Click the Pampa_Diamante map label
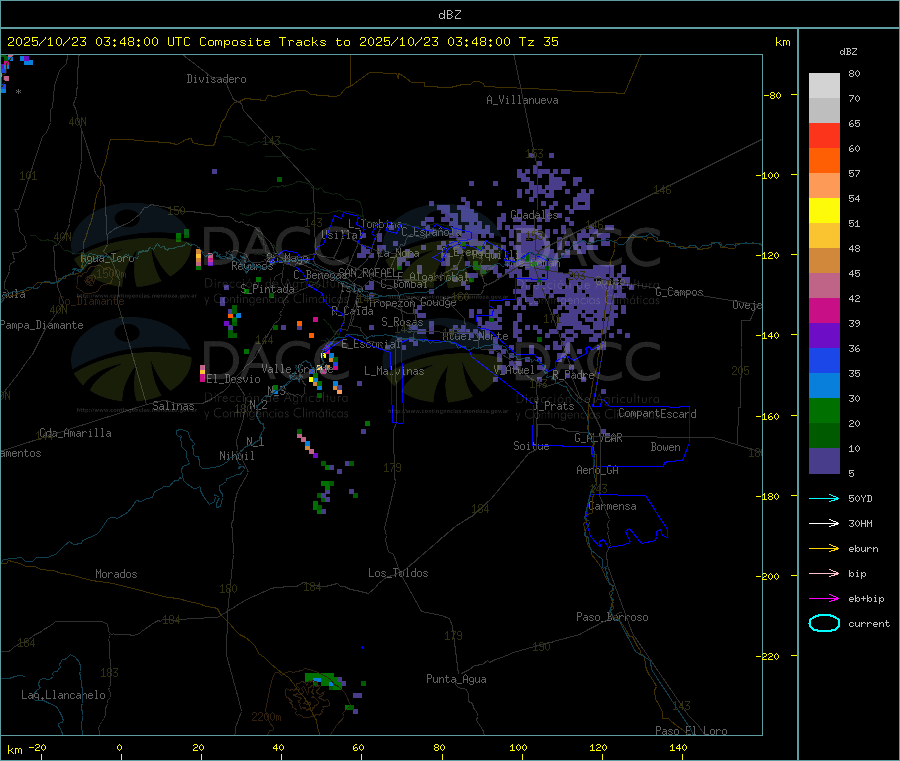Screen dimensions: 900x761 pos(42,325)
